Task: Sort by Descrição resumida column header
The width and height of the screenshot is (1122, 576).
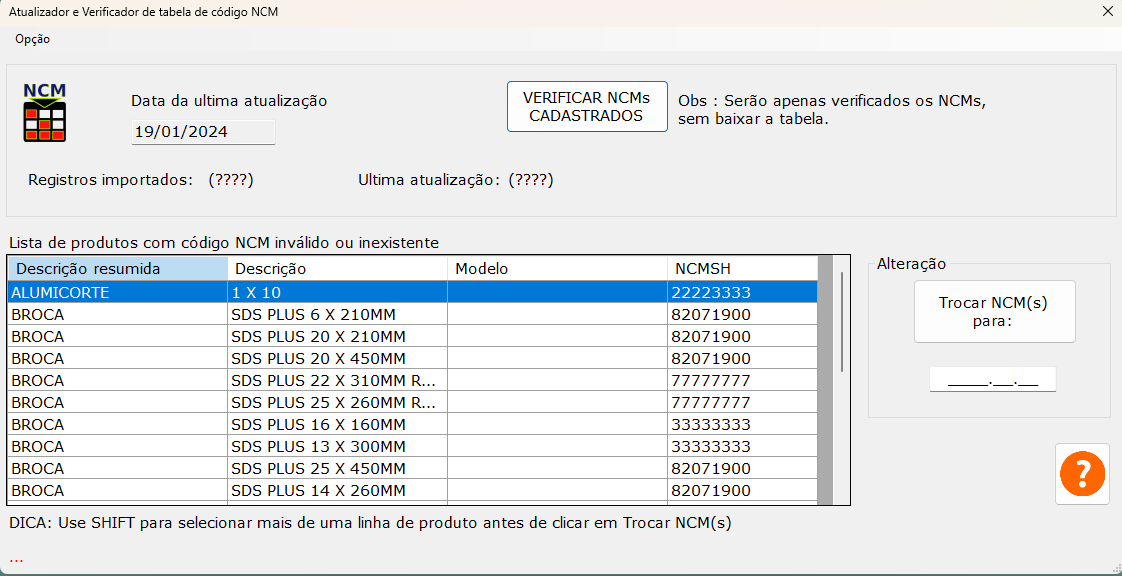Action: click(x=118, y=268)
